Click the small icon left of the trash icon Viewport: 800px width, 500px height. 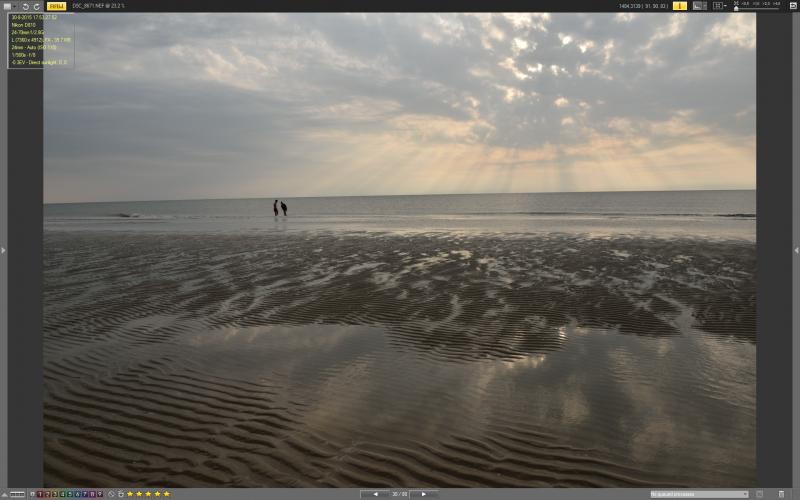pos(759,494)
